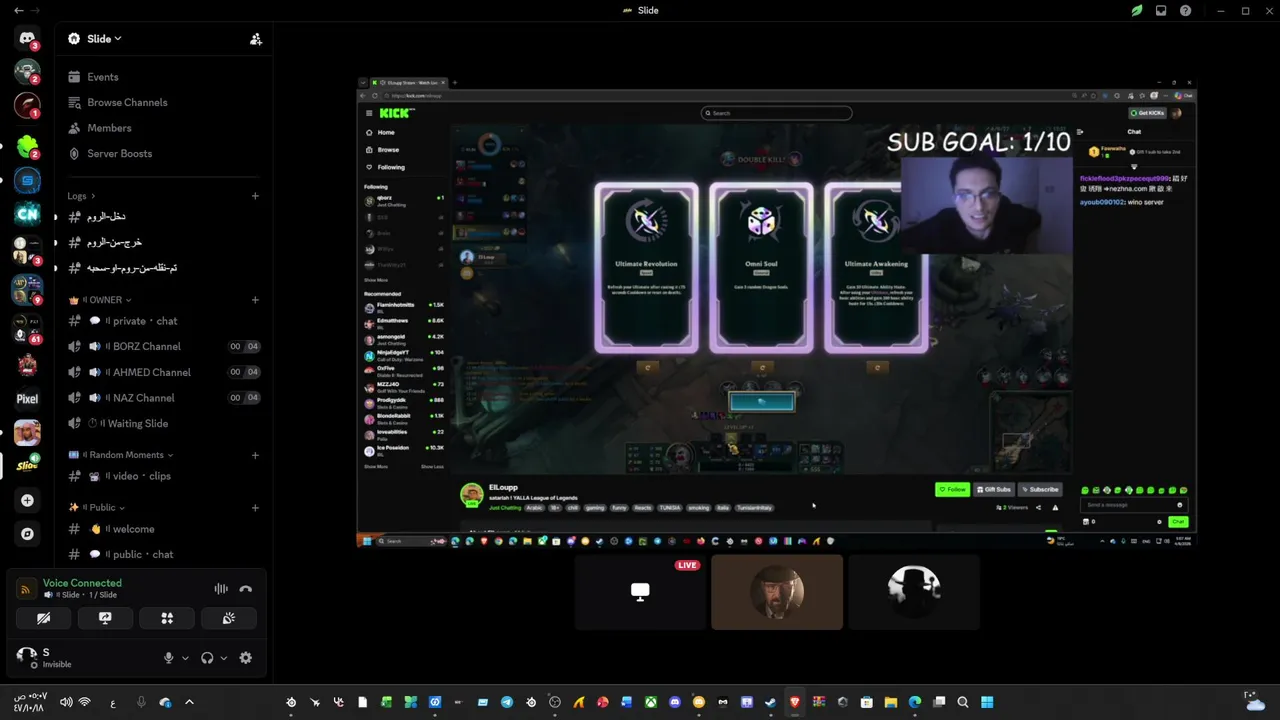Open Discord direct messages home icon
The height and width of the screenshot is (720, 1280).
click(x=27, y=38)
